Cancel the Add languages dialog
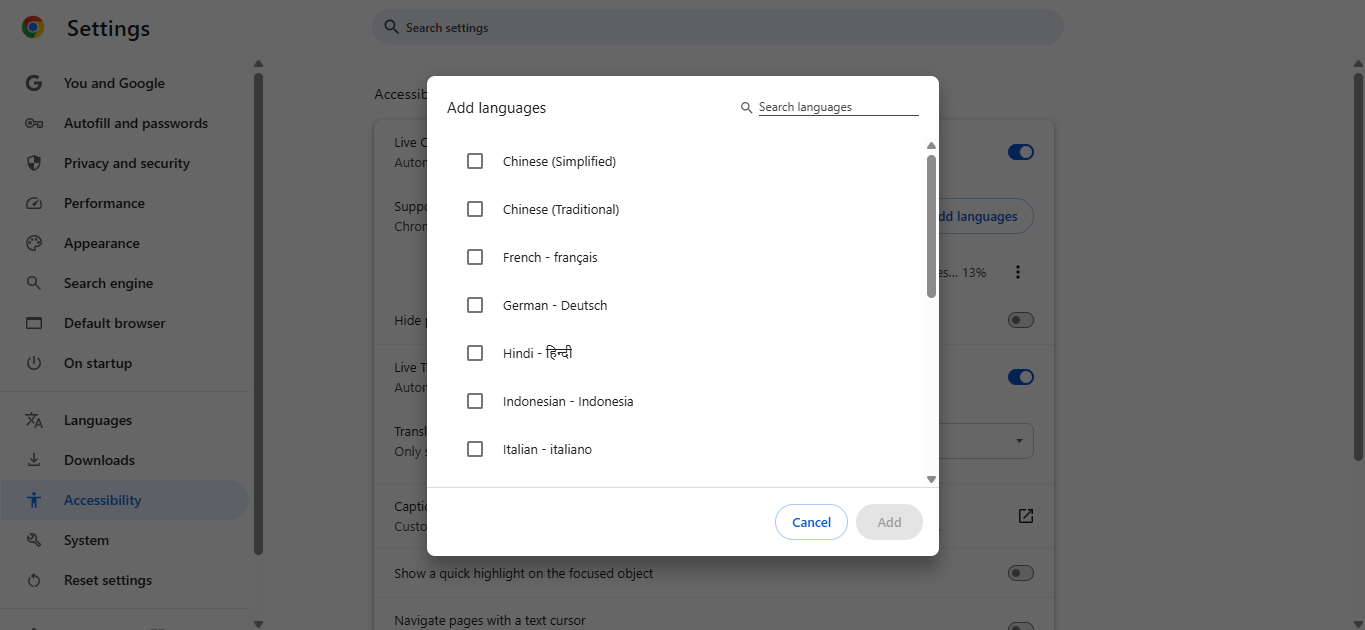The width and height of the screenshot is (1365, 630). (811, 522)
